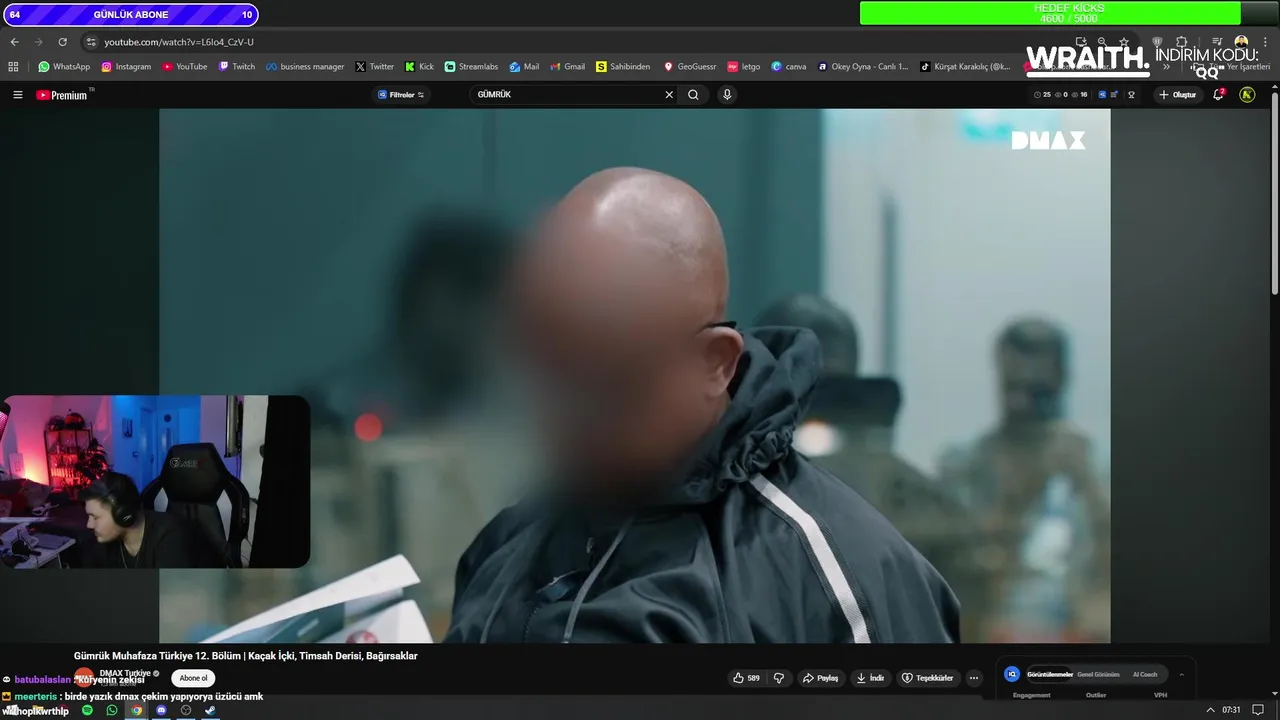Open the canva bookmark
Viewport: 1280px width, 720px height.
[x=789, y=67]
